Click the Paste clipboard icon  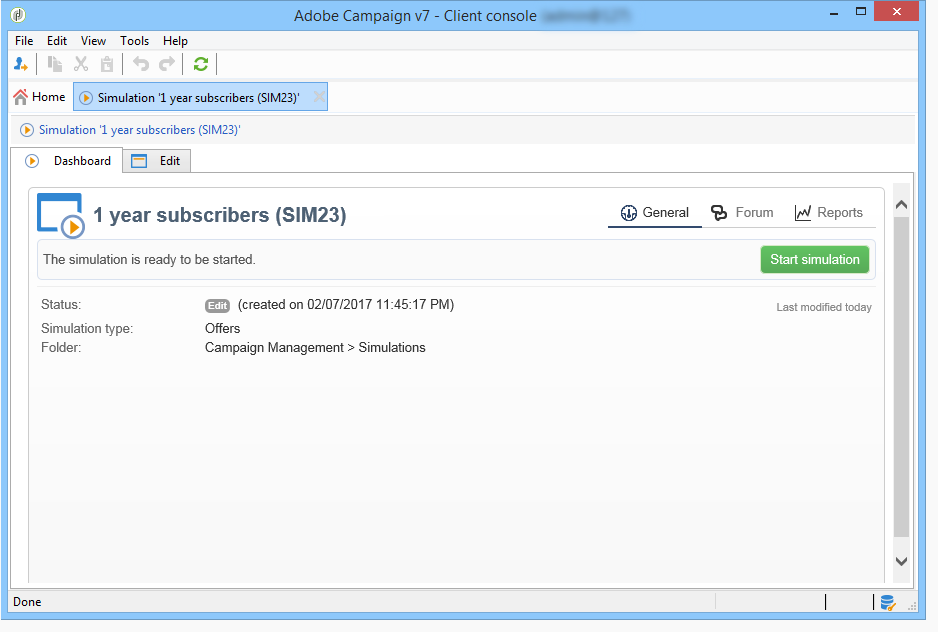click(106, 64)
